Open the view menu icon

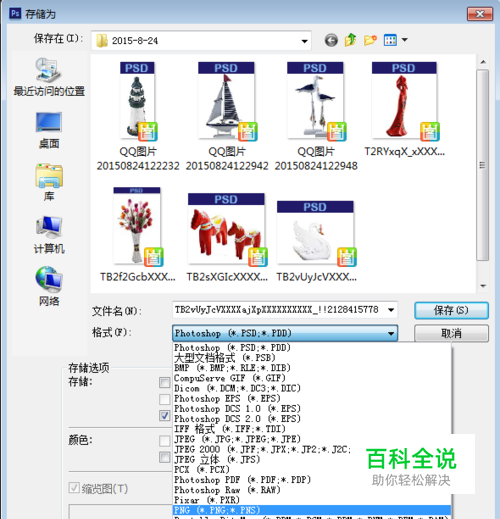390,40
